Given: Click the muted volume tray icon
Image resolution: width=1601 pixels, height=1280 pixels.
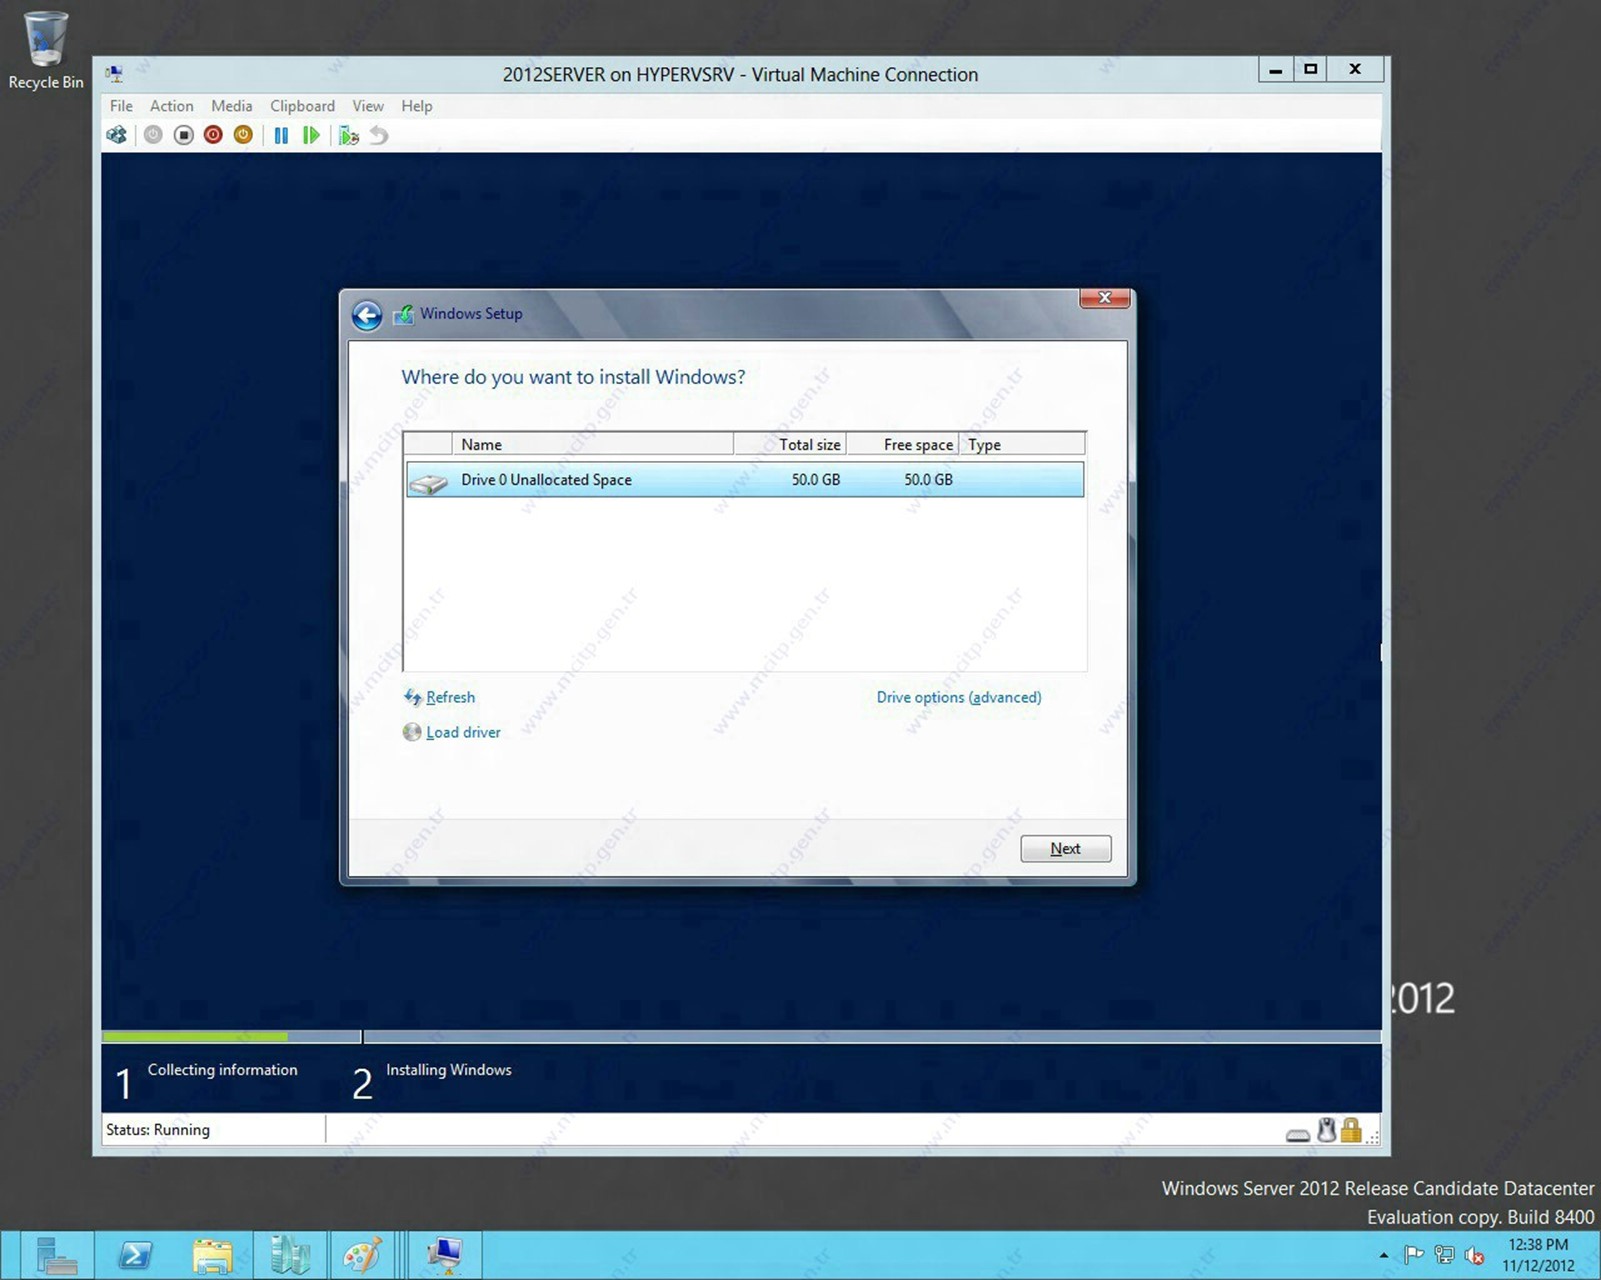Looking at the screenshot, I should point(1474,1255).
